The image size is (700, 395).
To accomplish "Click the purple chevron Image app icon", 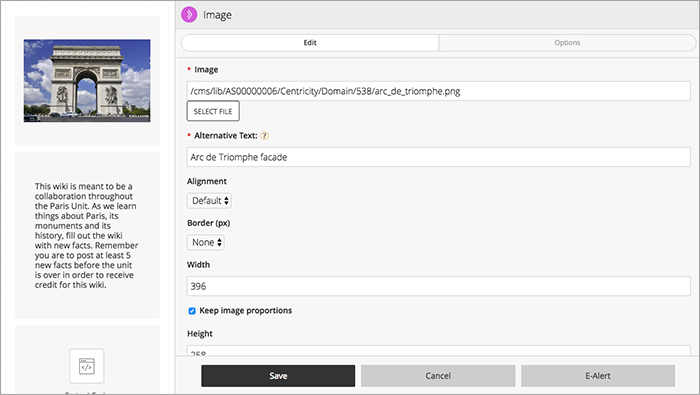I will (x=189, y=14).
